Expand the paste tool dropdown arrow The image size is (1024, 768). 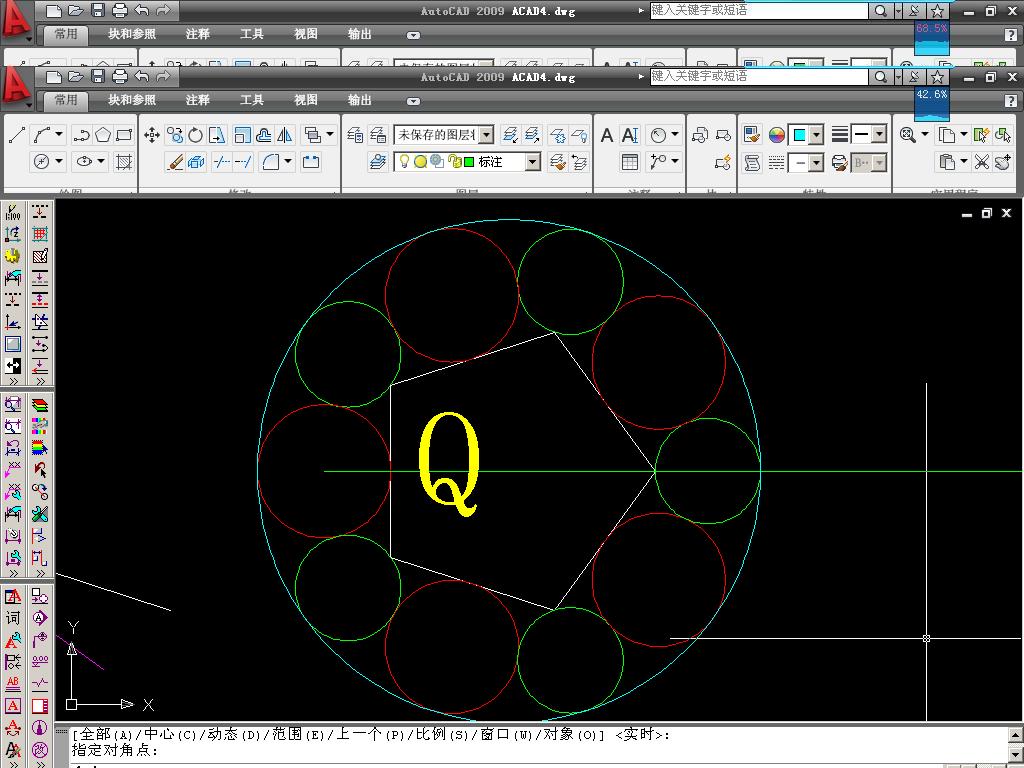tap(963, 161)
